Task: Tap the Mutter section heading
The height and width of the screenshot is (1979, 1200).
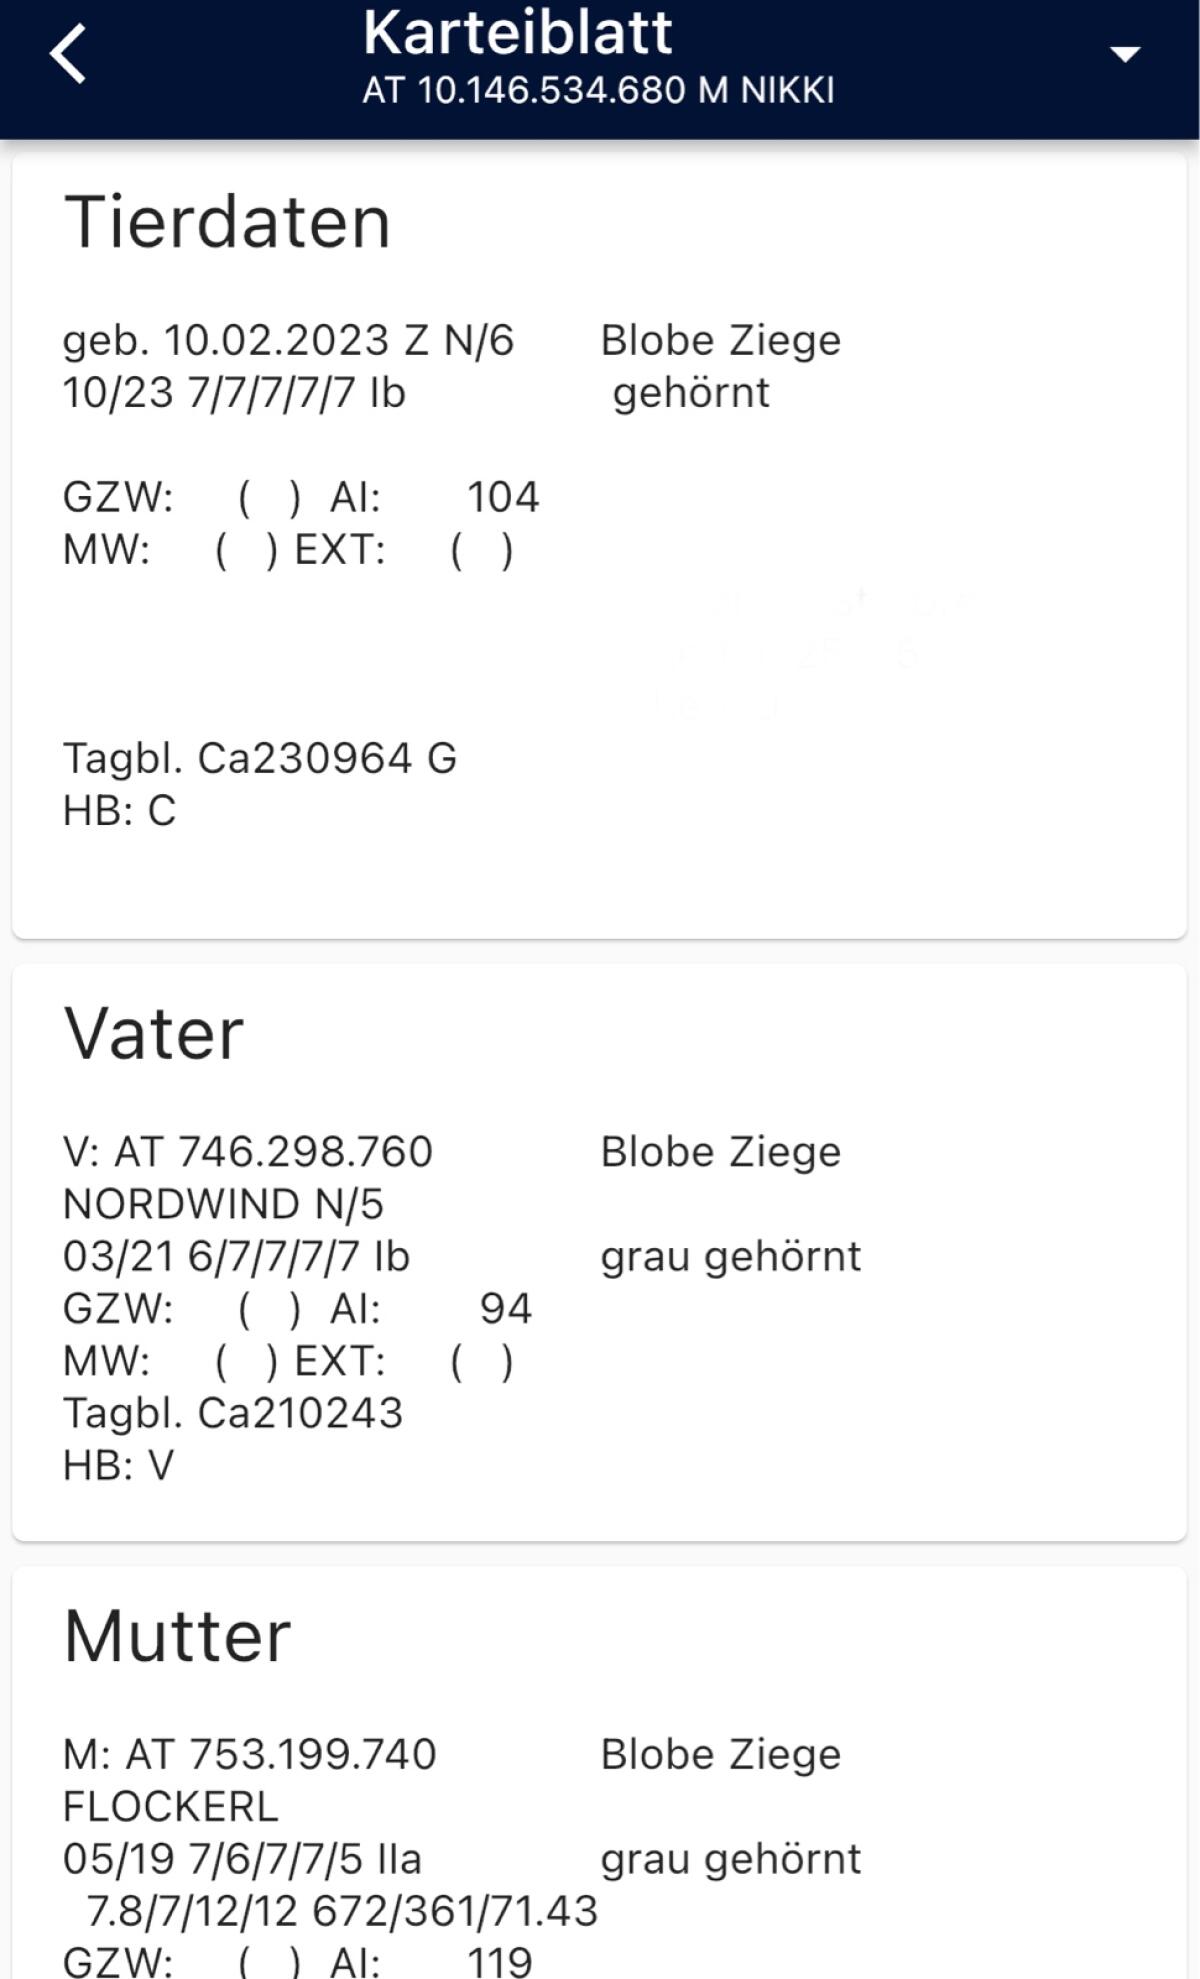Action: tap(177, 1637)
